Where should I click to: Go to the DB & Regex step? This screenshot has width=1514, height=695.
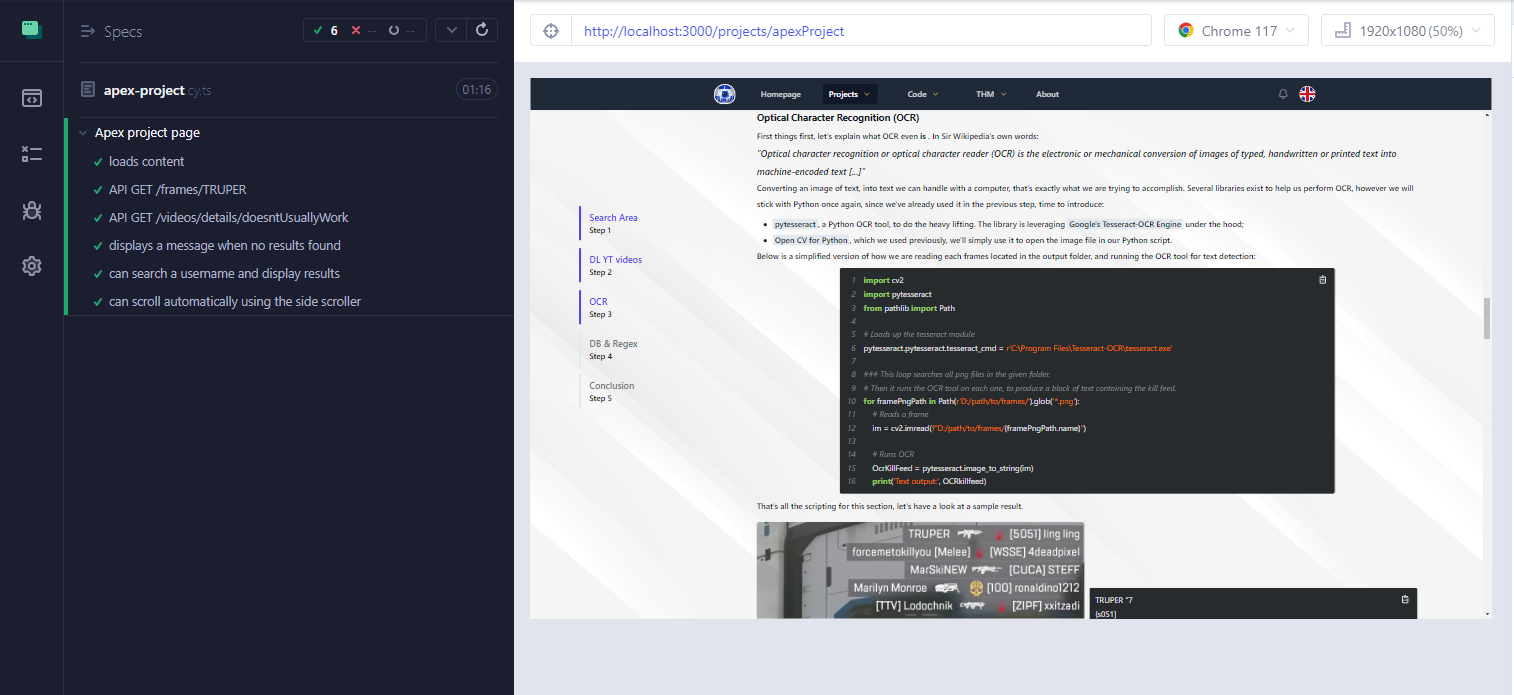[613, 349]
